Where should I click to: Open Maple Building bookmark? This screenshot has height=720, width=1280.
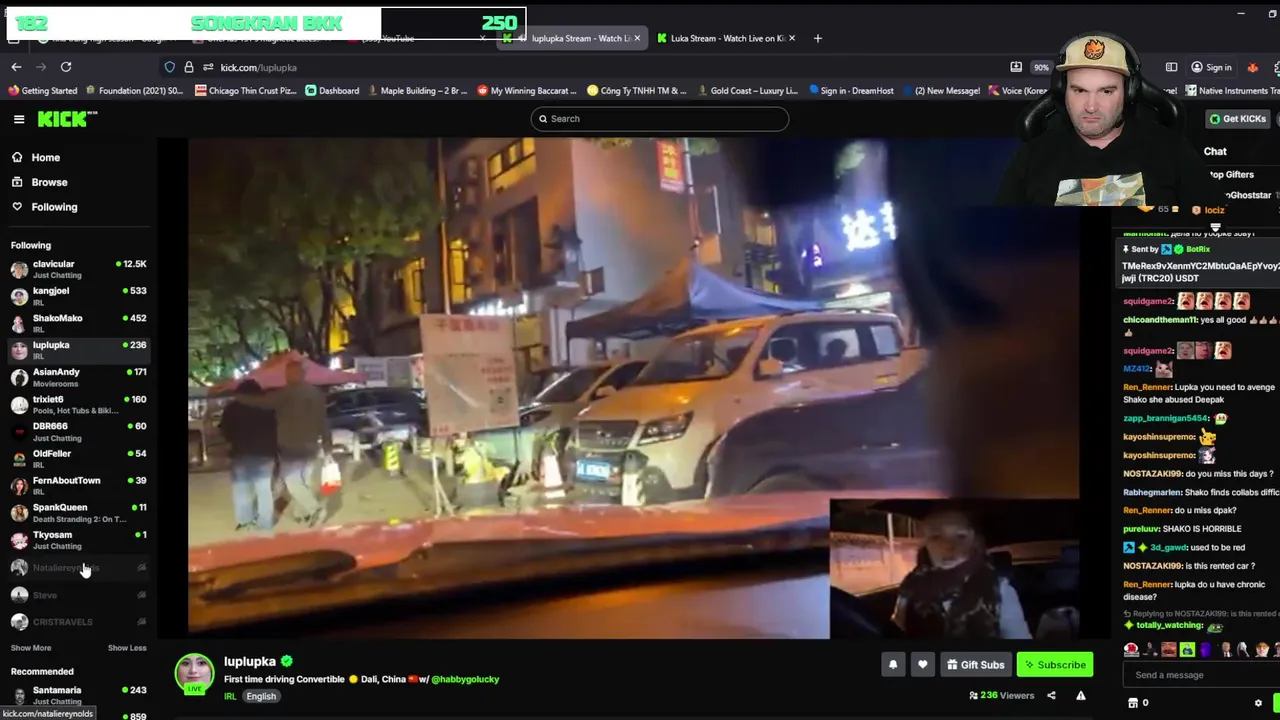pyautogui.click(x=417, y=91)
